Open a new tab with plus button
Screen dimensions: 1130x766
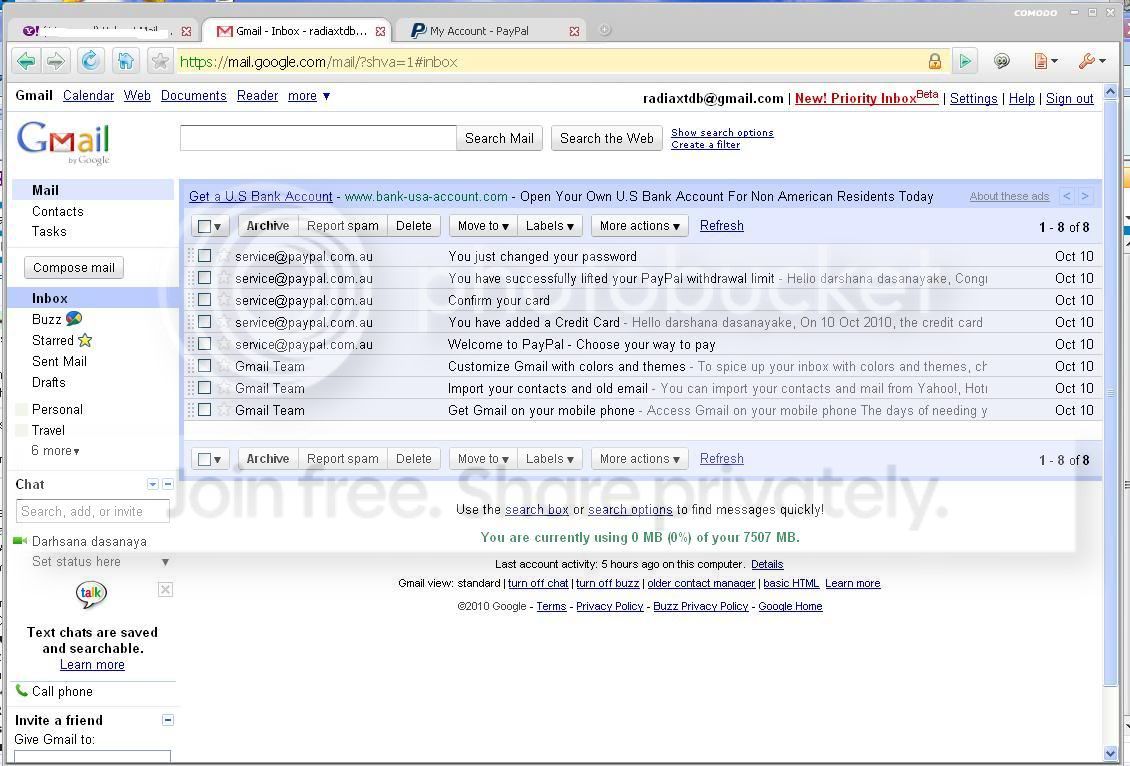coord(605,30)
